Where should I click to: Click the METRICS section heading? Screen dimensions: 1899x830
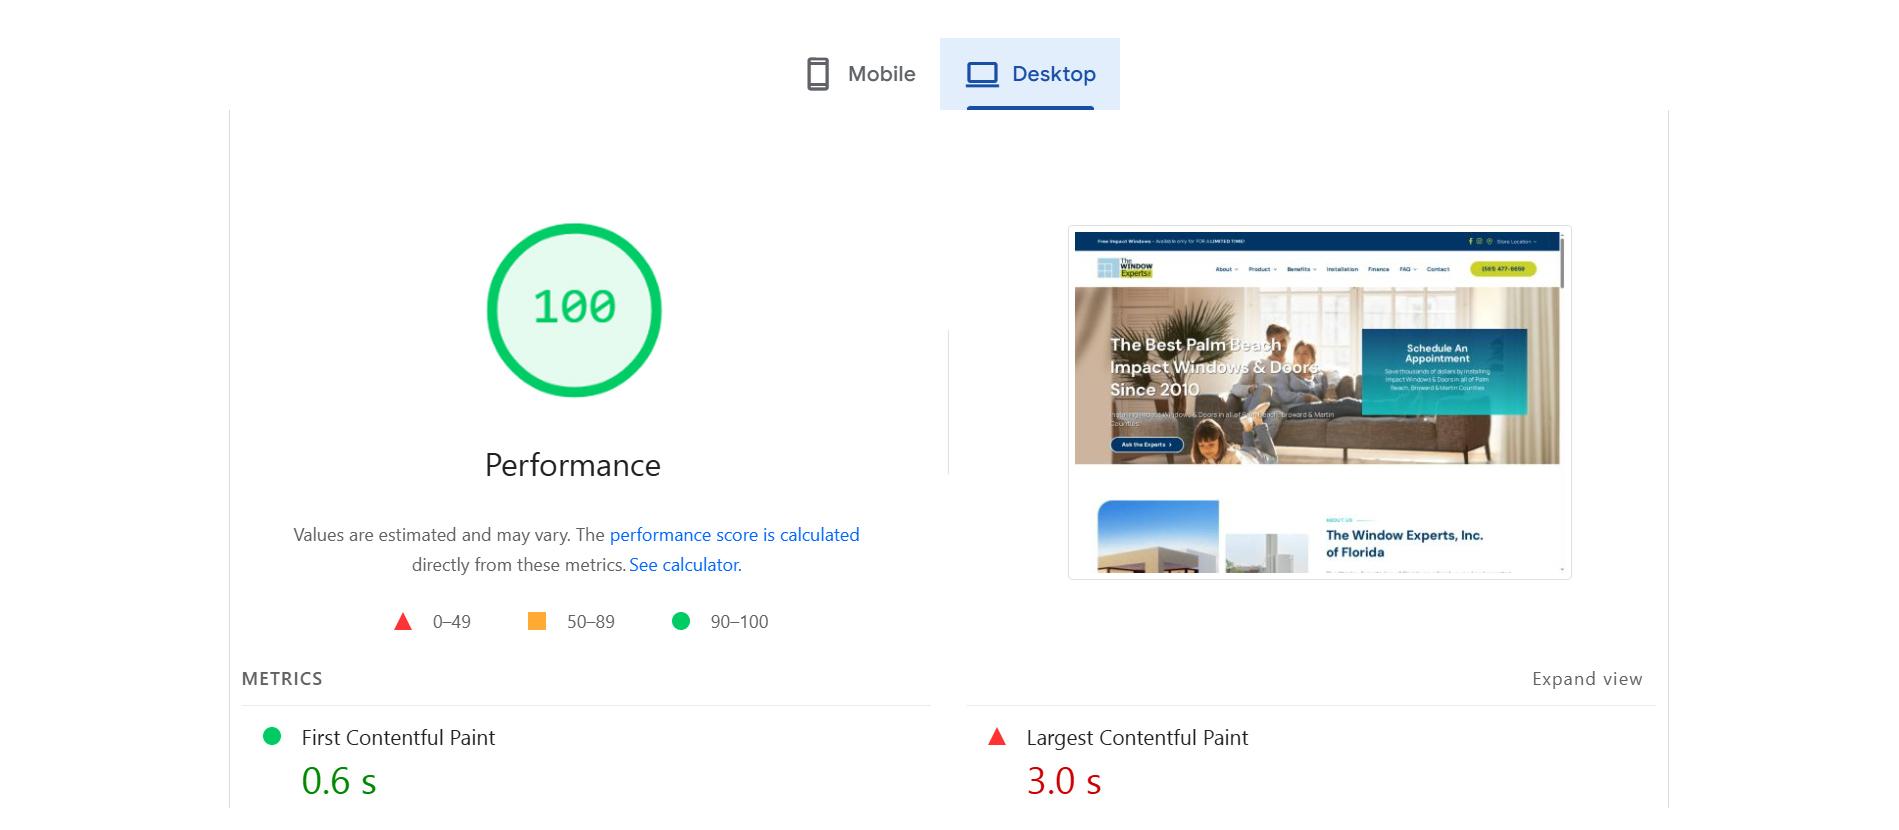point(282,679)
